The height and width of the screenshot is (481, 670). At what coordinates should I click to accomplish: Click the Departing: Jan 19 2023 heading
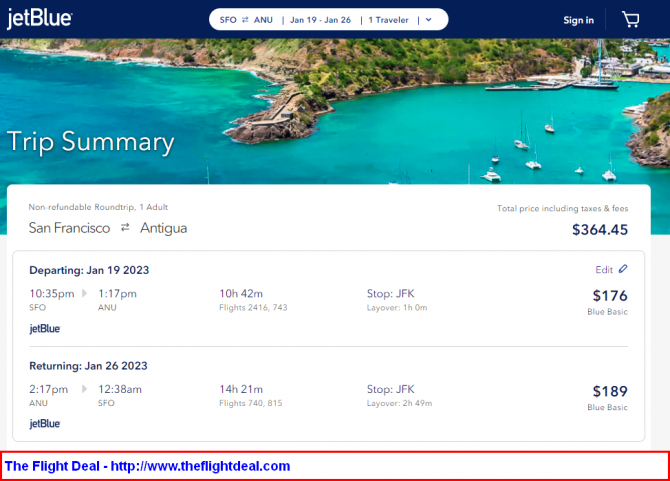(89, 270)
